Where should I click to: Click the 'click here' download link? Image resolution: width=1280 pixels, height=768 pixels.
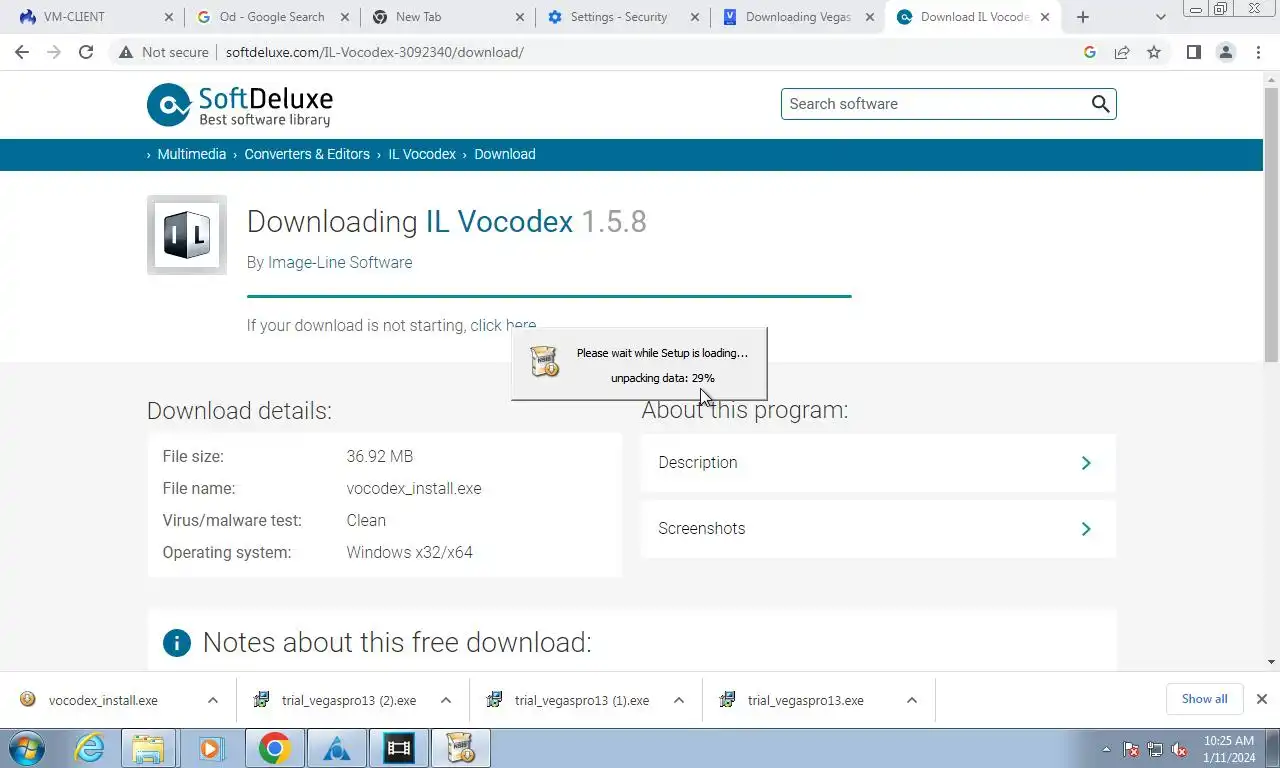[x=503, y=326]
